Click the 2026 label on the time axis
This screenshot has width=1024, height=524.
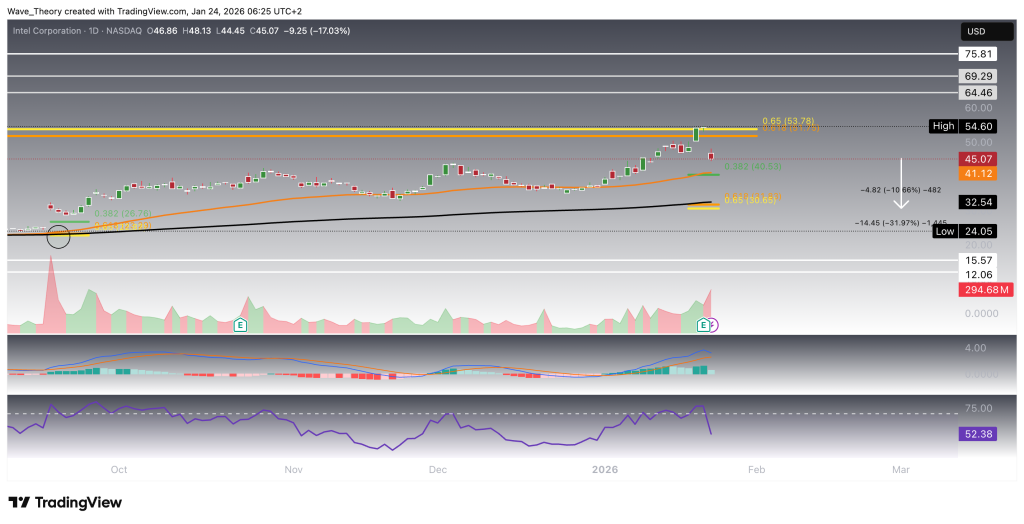[604, 469]
